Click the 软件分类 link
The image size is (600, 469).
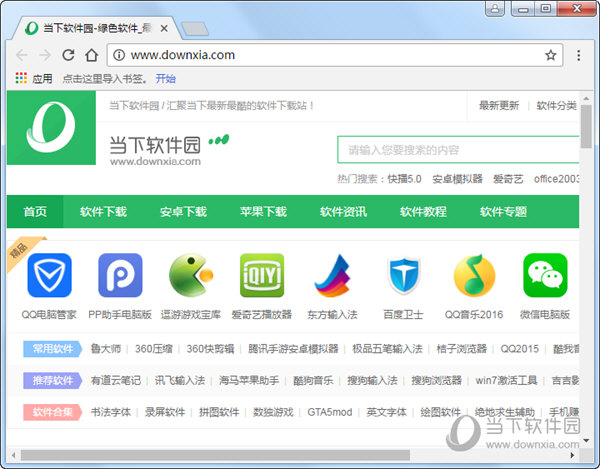pyautogui.click(x=556, y=106)
